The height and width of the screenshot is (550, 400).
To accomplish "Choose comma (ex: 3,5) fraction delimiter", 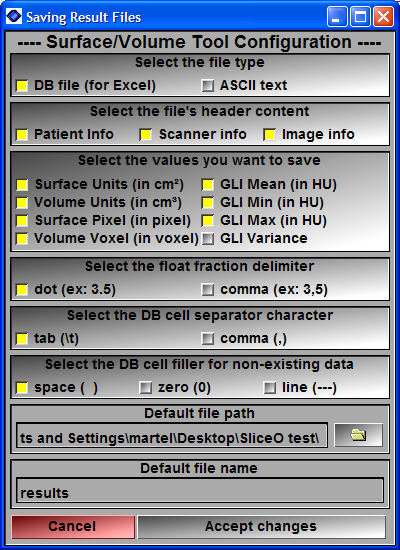I will pos(208,290).
